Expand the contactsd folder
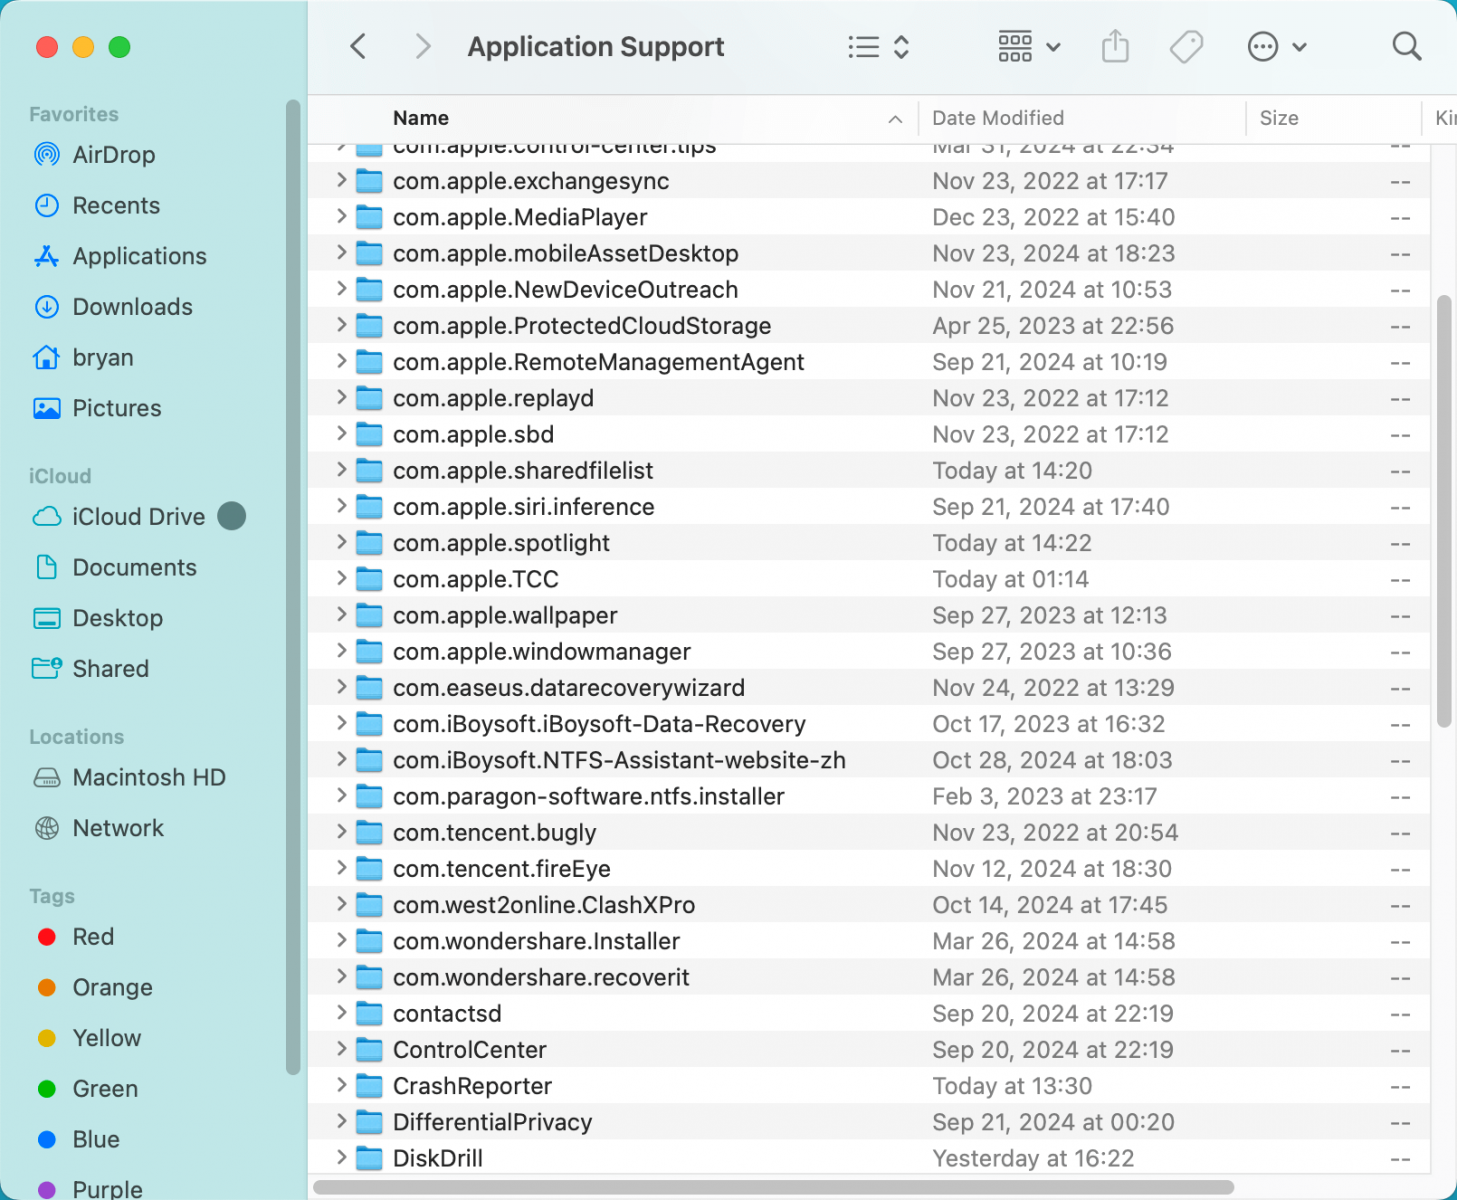The image size is (1457, 1200). tap(341, 1012)
